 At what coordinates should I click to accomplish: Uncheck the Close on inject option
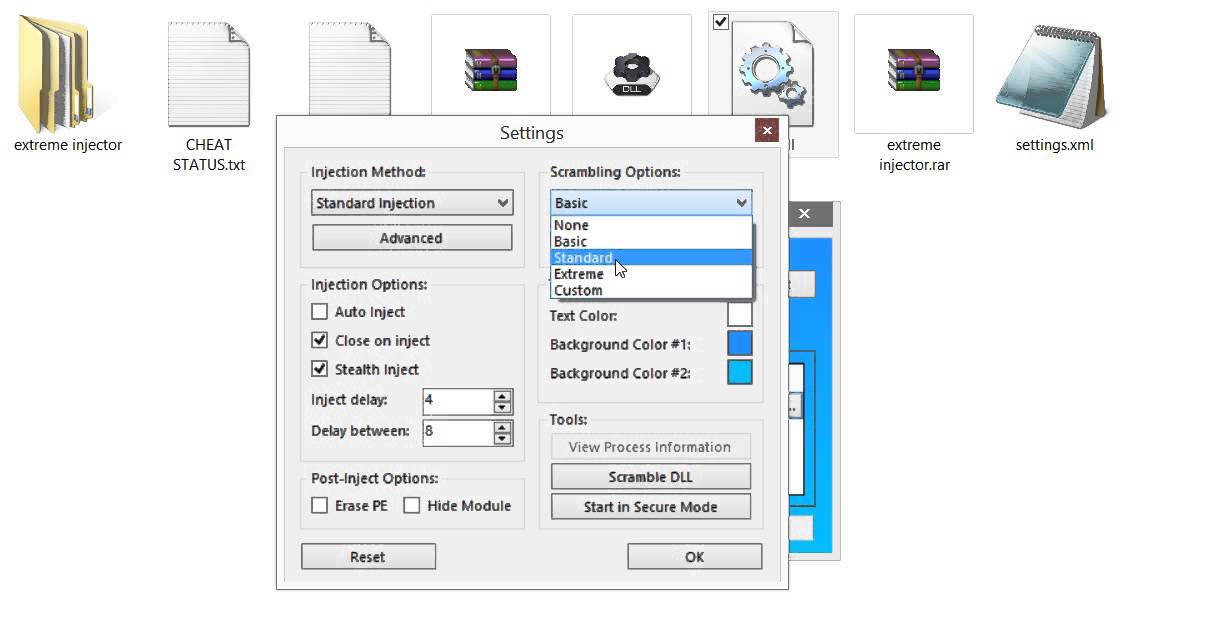320,340
